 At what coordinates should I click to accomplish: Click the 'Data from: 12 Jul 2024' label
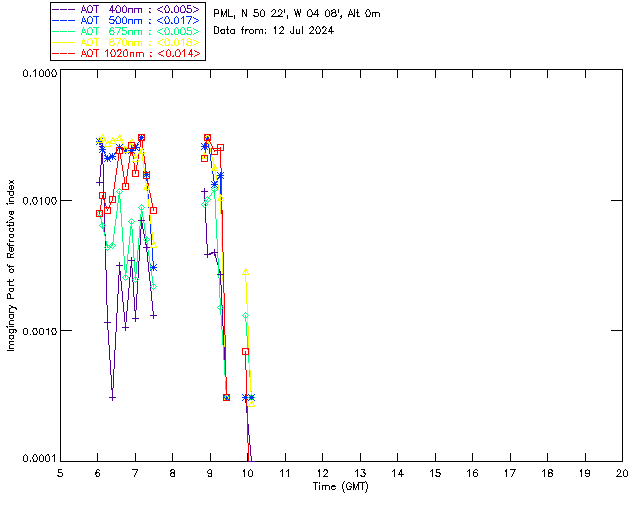273,31
